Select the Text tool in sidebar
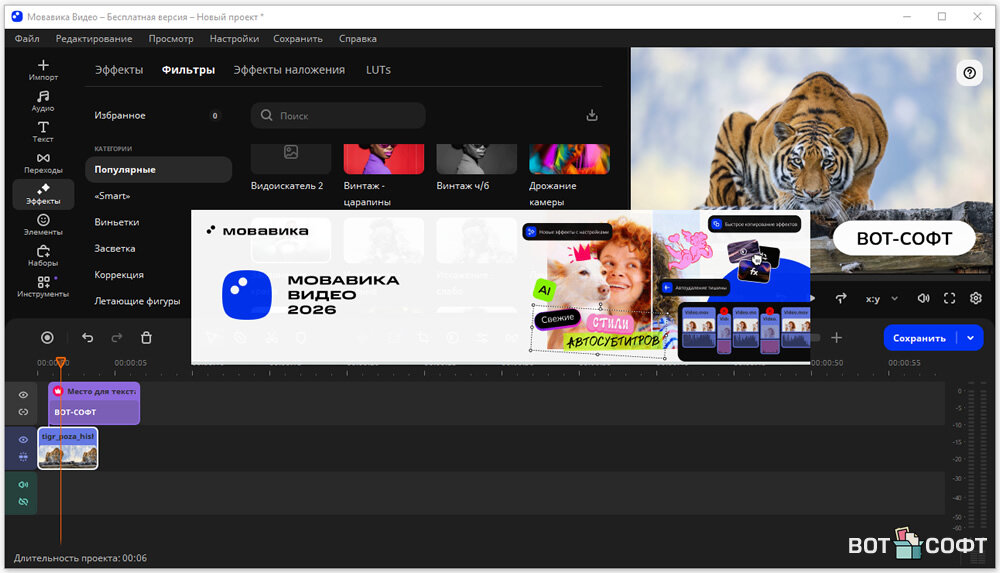 point(43,132)
